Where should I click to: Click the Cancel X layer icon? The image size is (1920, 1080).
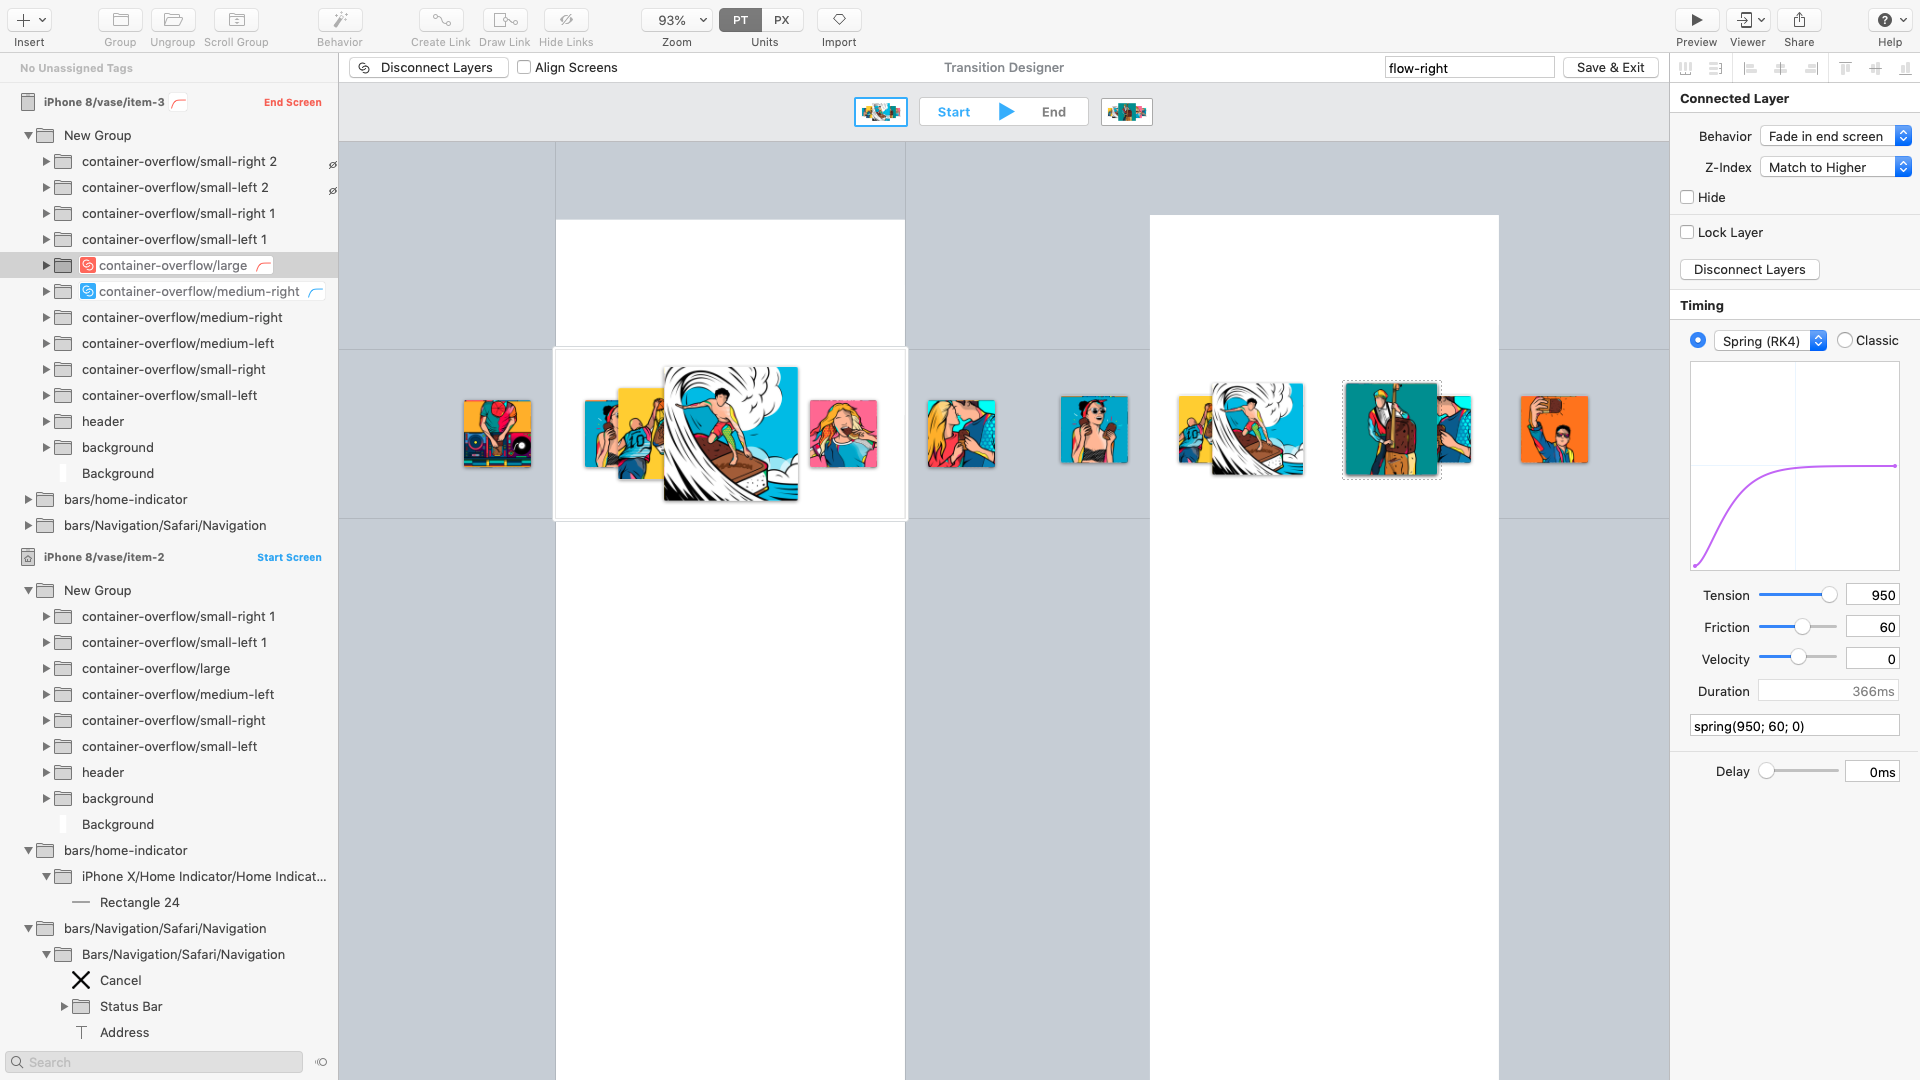[x=81, y=980]
